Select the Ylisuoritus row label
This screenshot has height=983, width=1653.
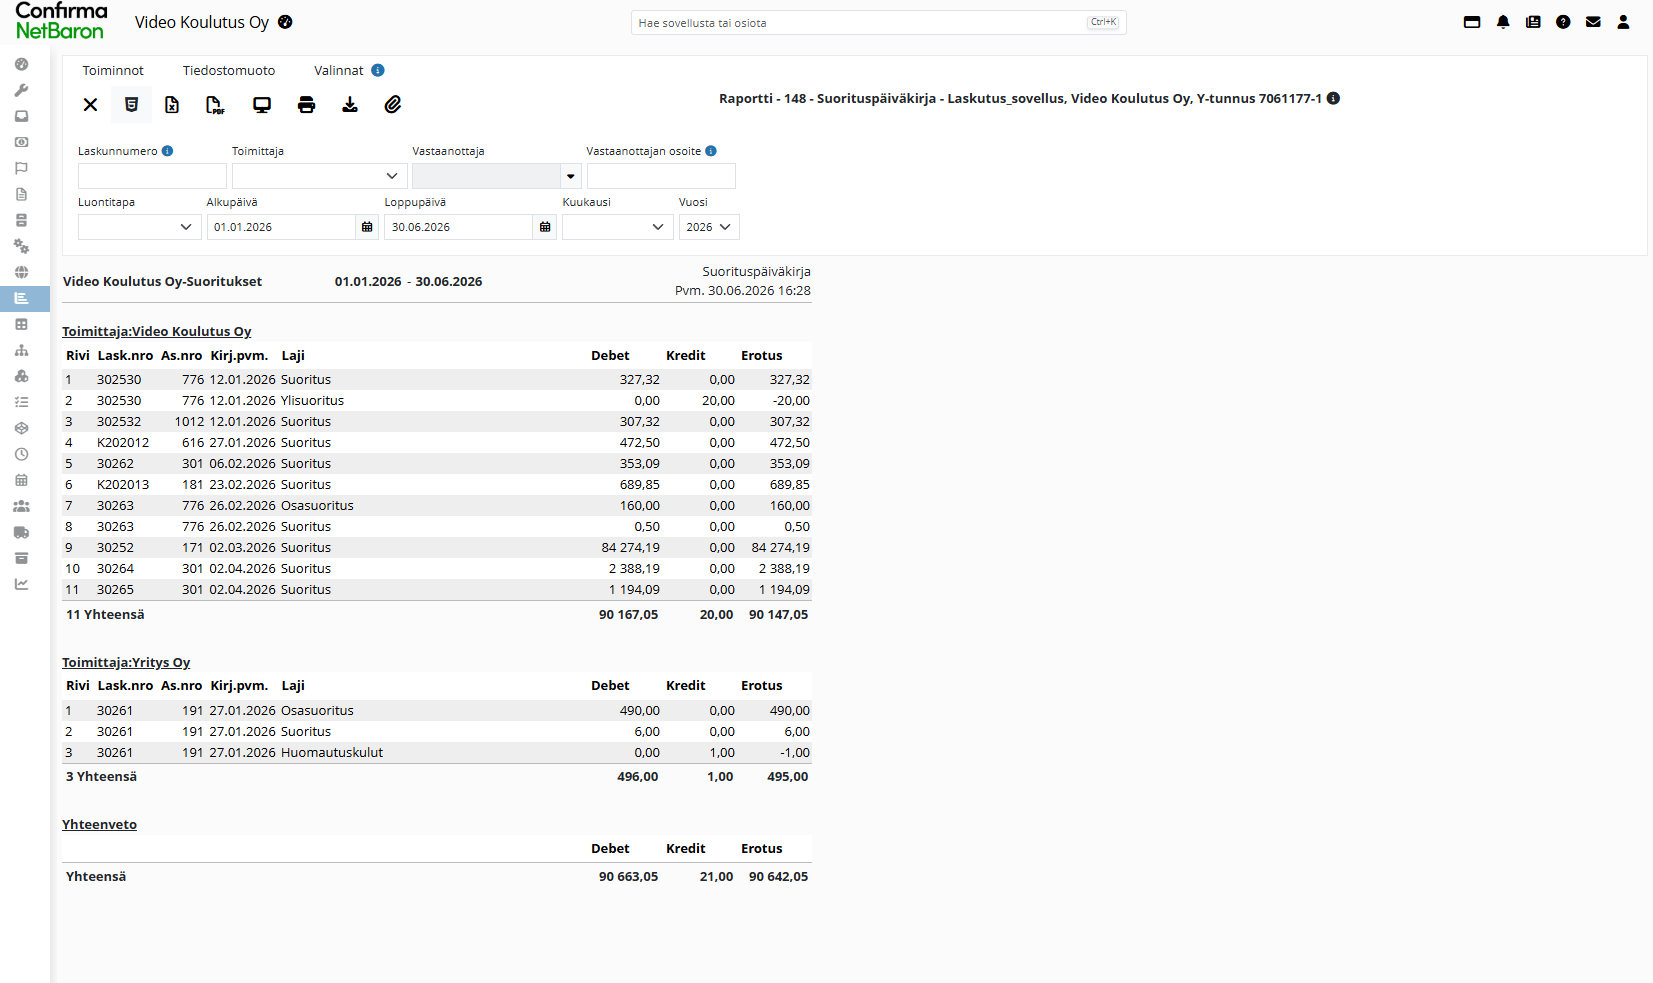coord(312,400)
